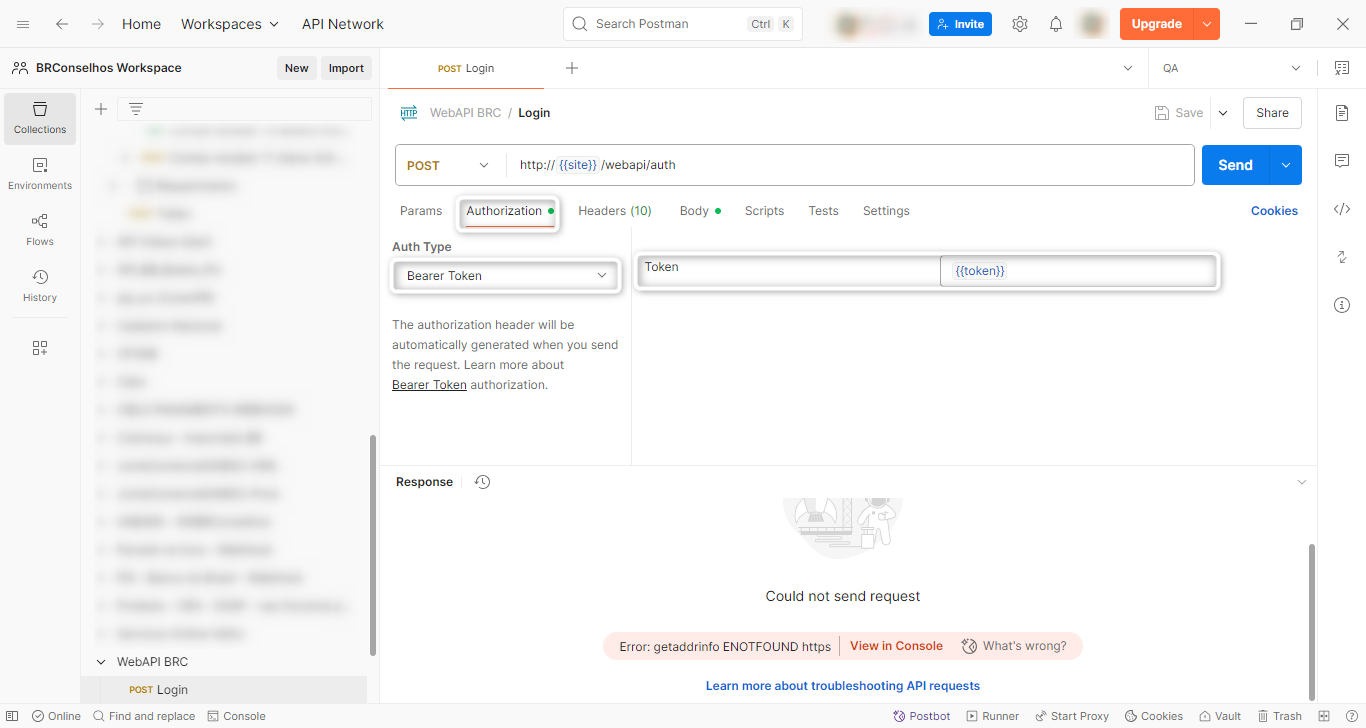This screenshot has width=1366, height=728.
Task: Go back with the left arrow
Action: click(x=62, y=24)
